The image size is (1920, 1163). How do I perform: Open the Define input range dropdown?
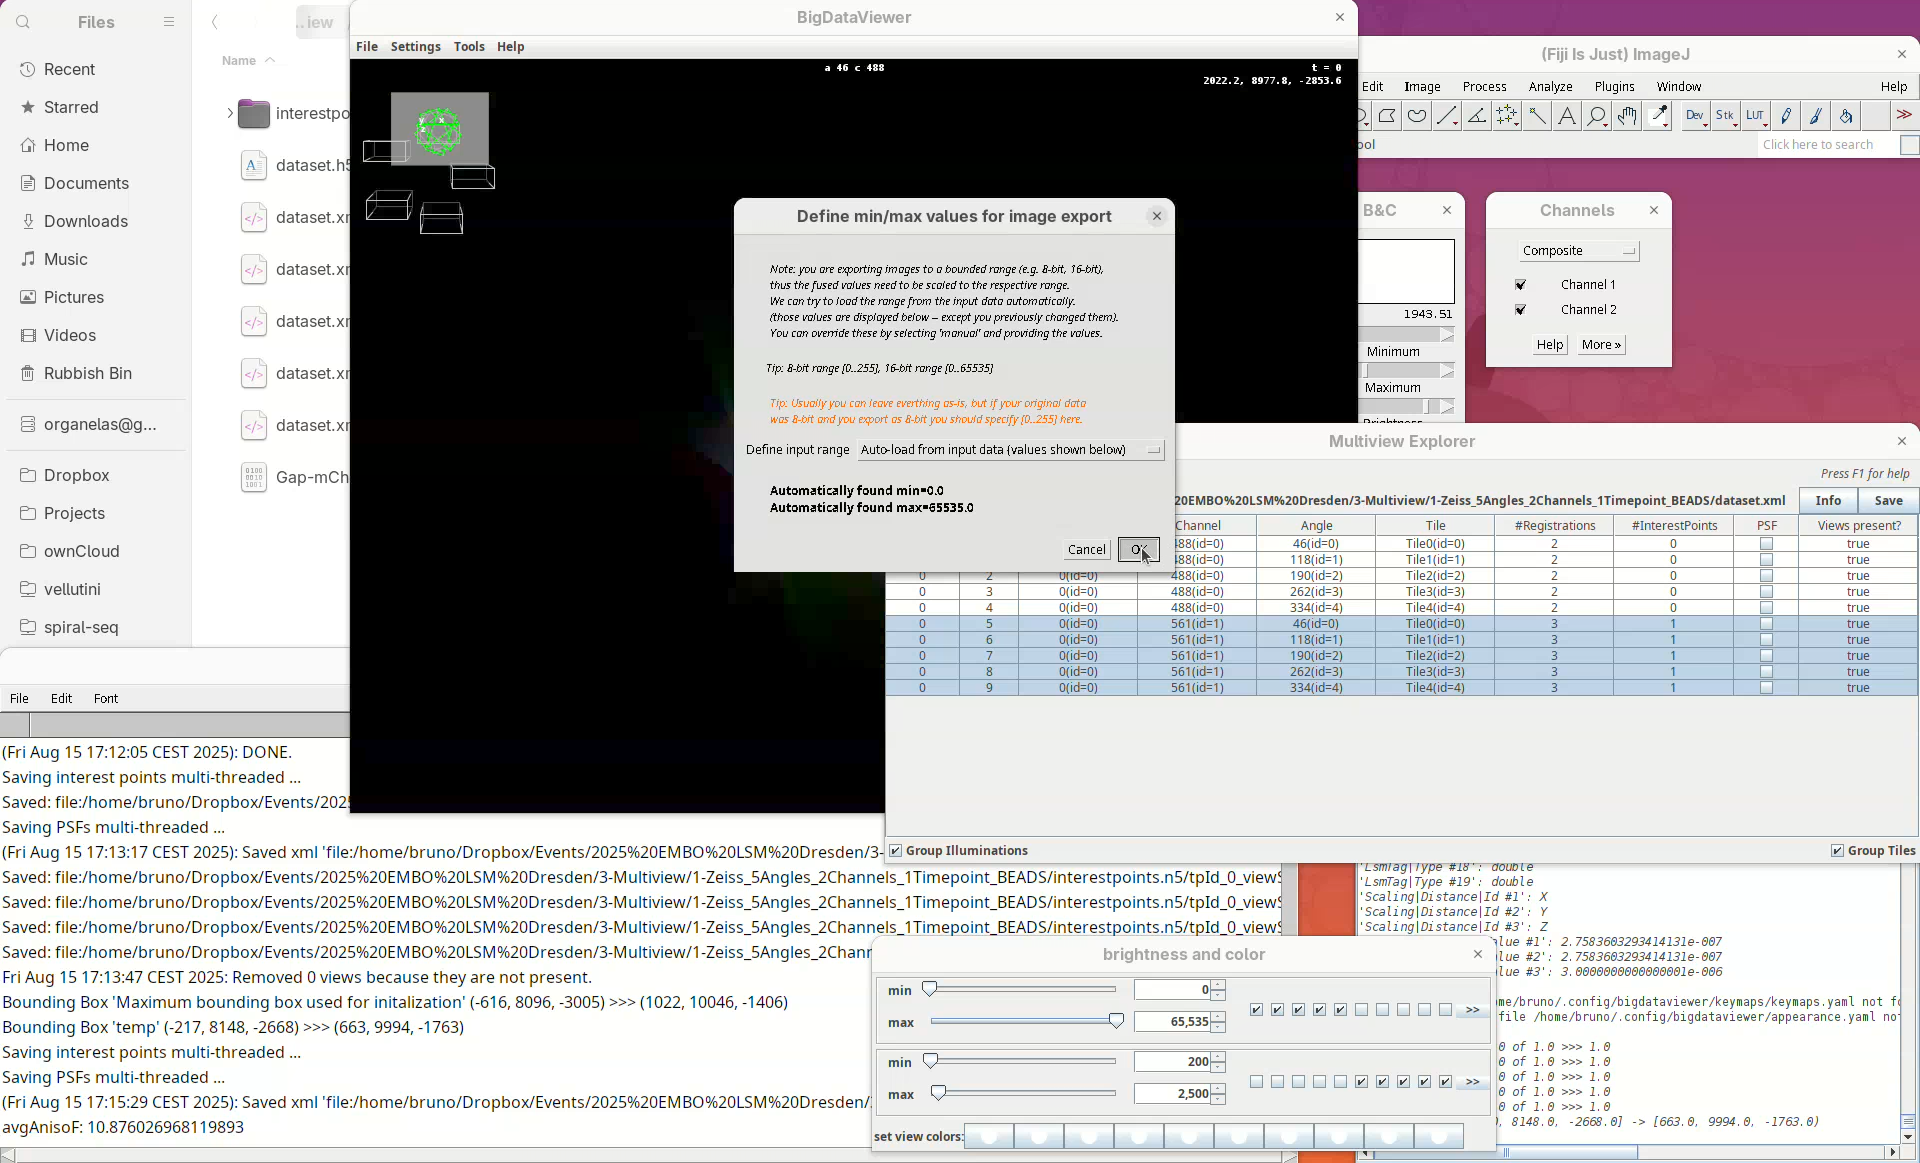tap(1010, 450)
